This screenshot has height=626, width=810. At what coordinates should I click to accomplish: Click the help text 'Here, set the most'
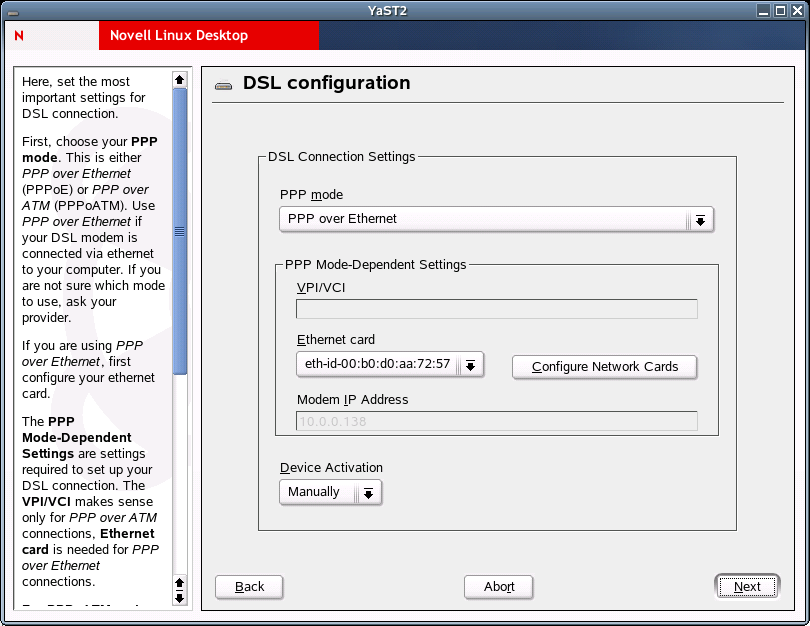(x=75, y=82)
